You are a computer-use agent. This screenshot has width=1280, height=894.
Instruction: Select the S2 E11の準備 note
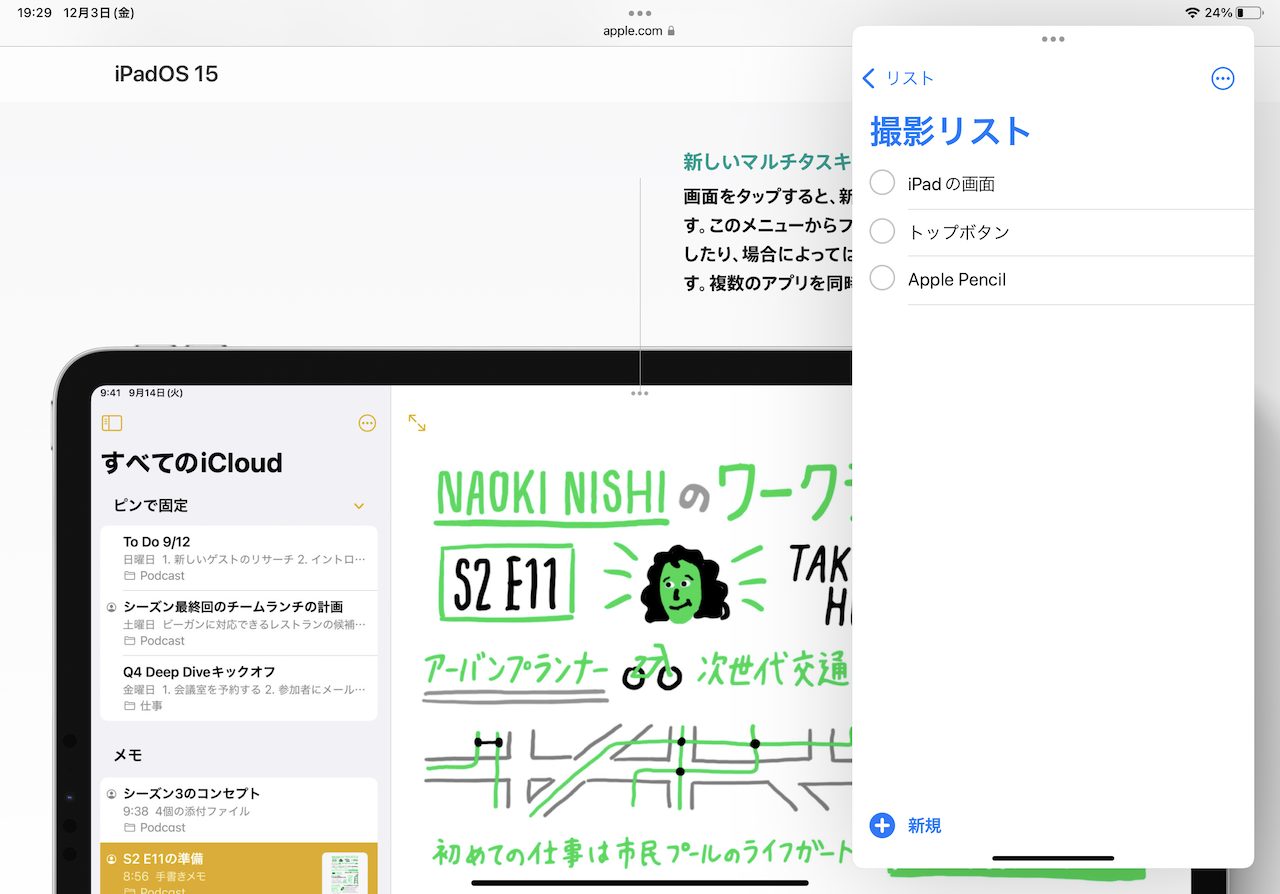tap(239, 868)
